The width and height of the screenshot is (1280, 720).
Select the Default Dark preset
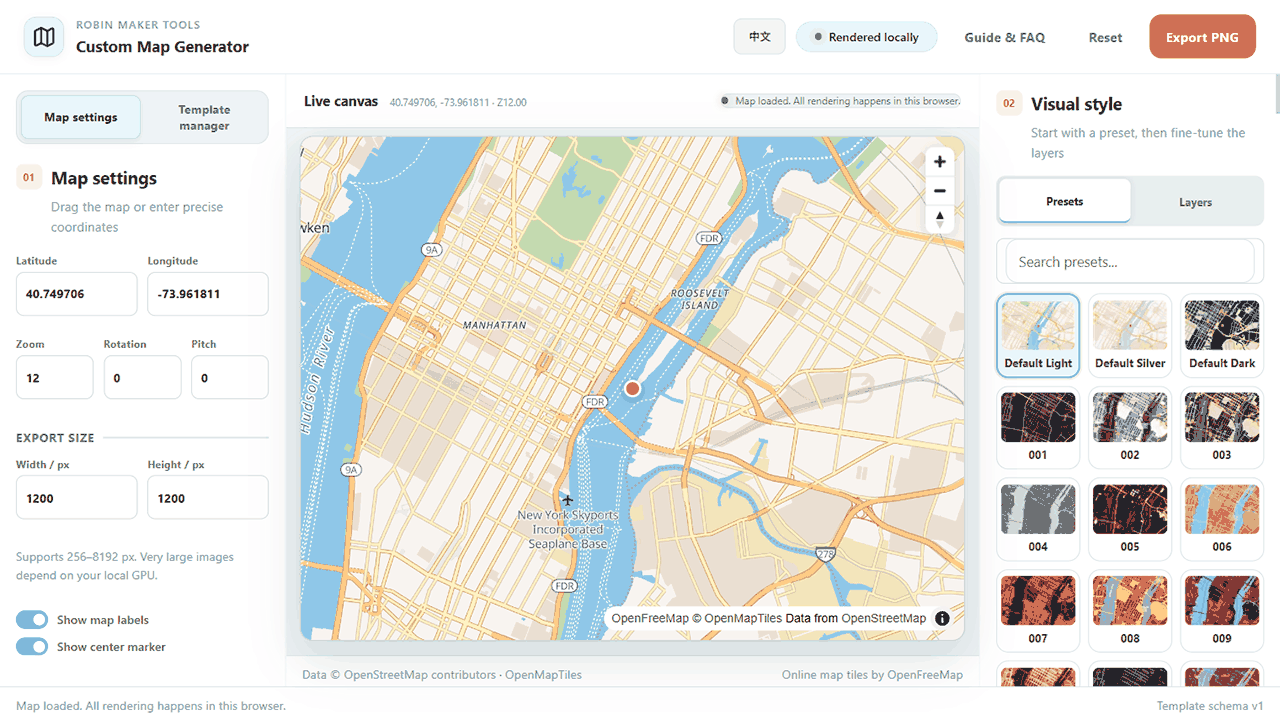pyautogui.click(x=1222, y=336)
